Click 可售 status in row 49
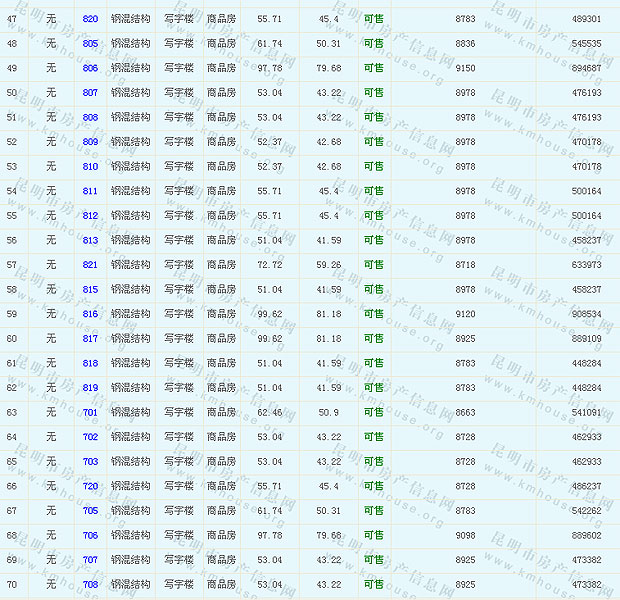 tap(373, 68)
